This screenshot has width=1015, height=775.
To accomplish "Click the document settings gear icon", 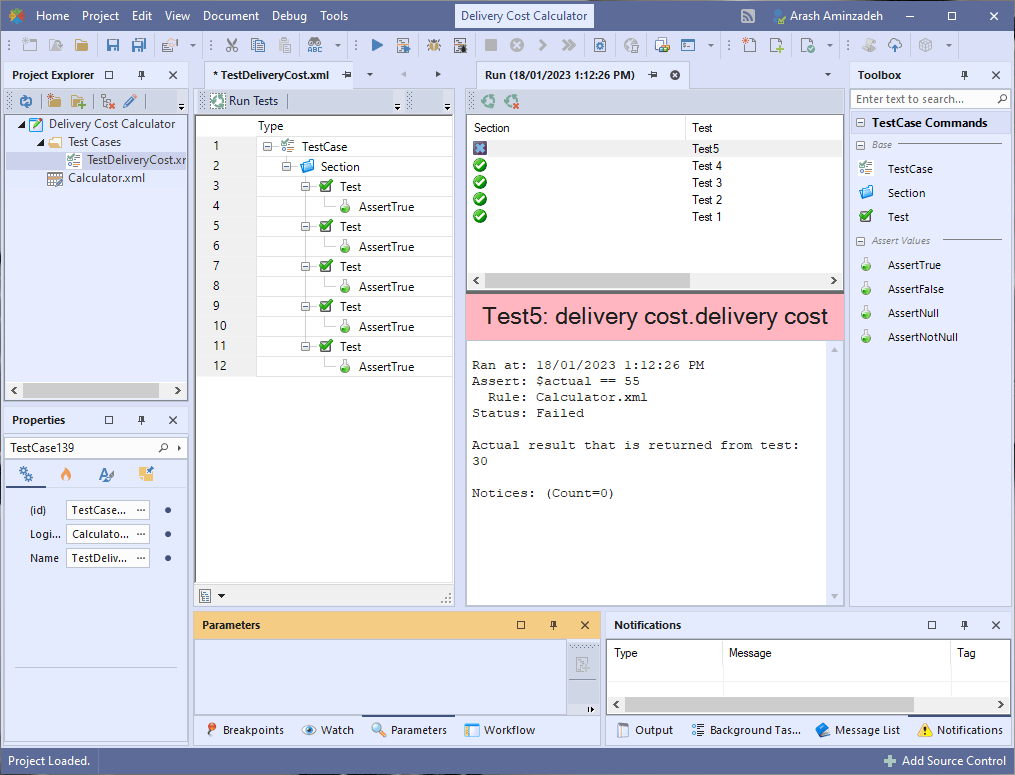I will point(599,45).
